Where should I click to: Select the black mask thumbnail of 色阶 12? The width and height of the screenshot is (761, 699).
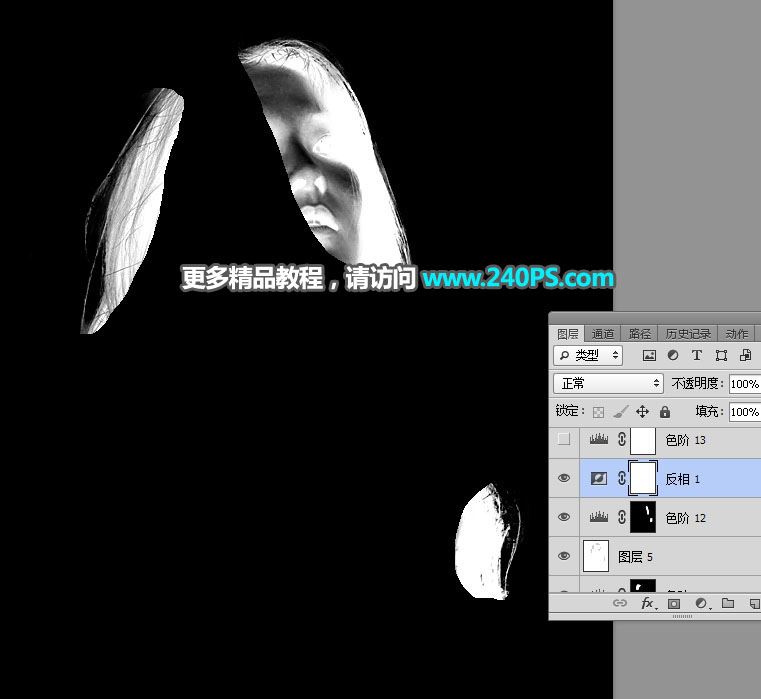point(643,517)
